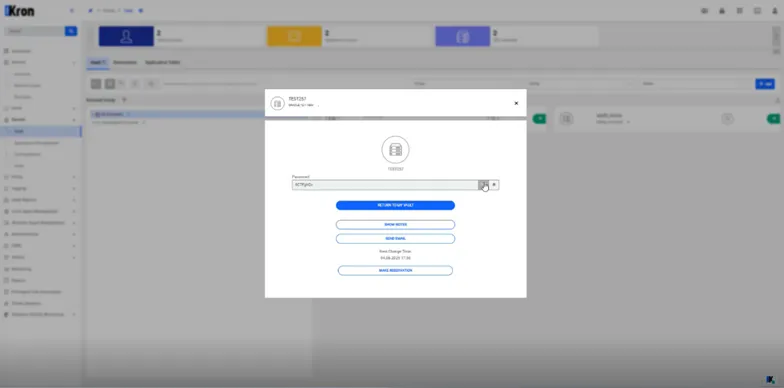Open Privileged Task Automation in the sidebar
The width and height of the screenshot is (784, 388).
coord(36,292)
